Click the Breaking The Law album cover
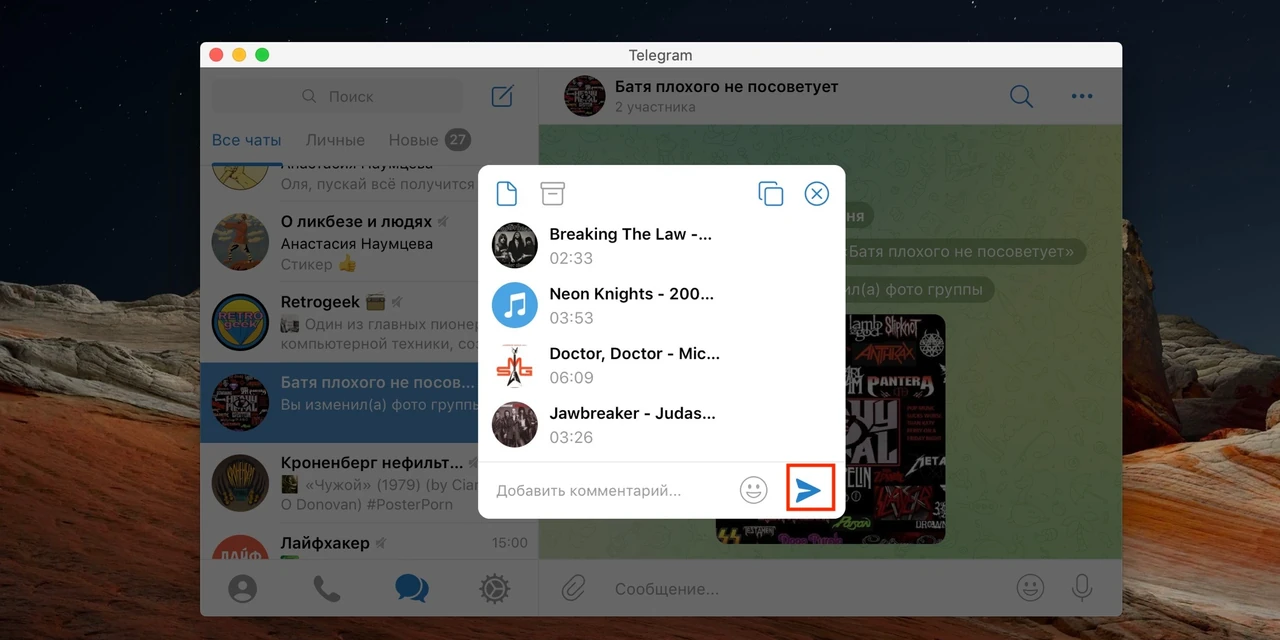1280x640 pixels. [x=515, y=245]
